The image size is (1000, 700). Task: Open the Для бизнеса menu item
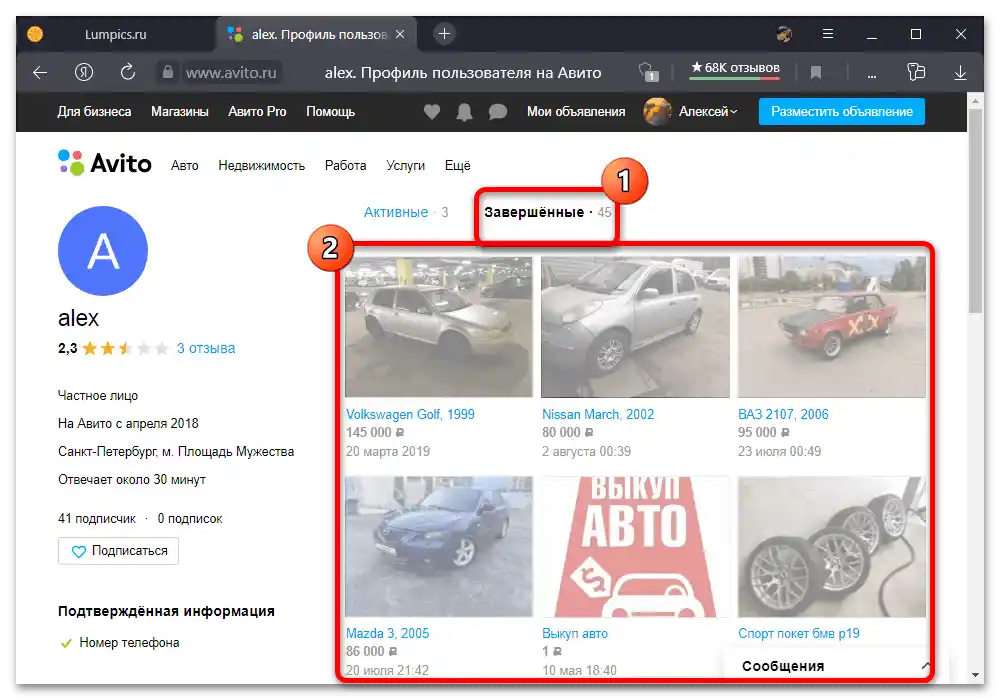coord(94,112)
